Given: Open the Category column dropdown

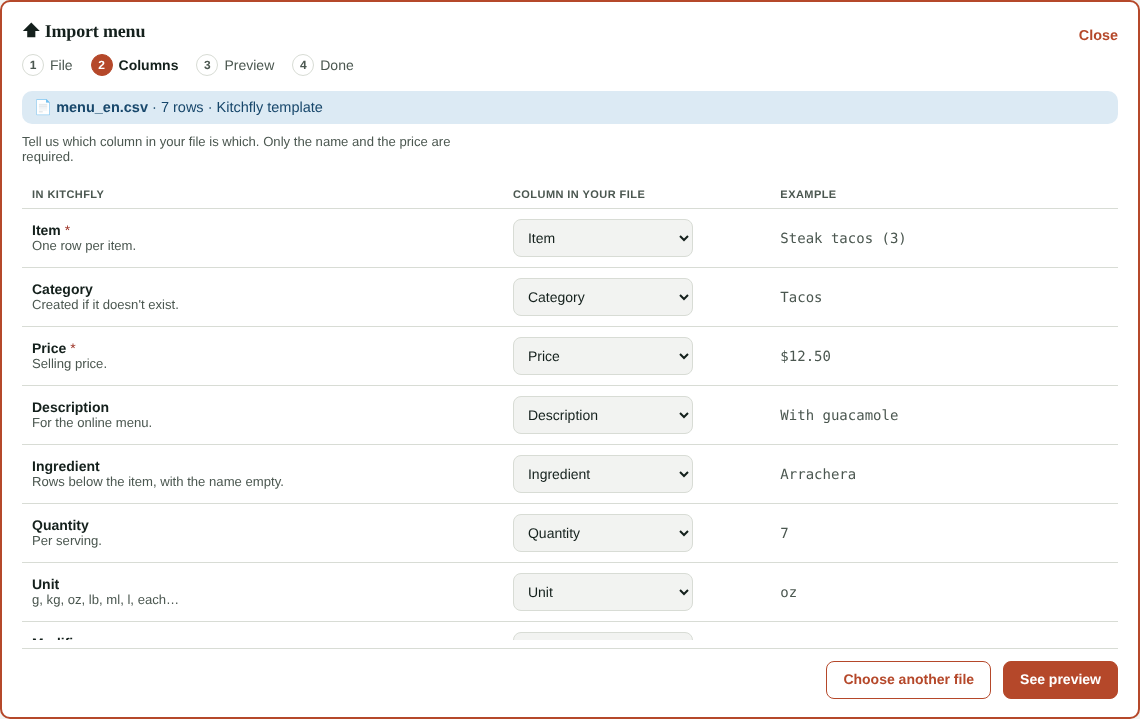Looking at the screenshot, I should coord(603,297).
